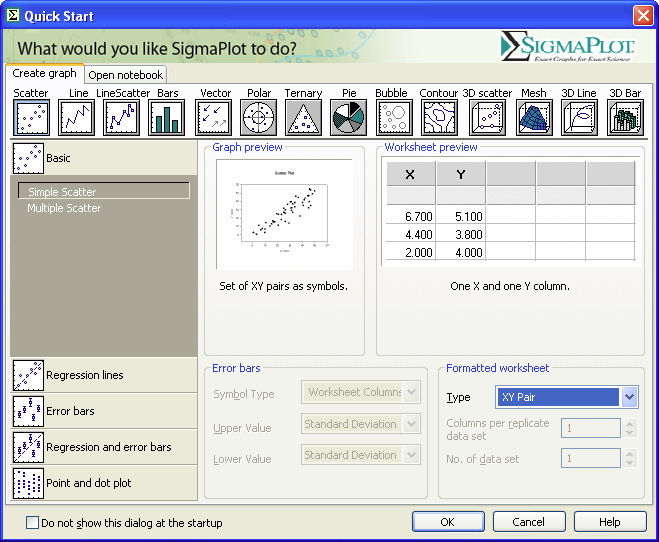
Task: Pick the Pie chart icon
Action: [x=348, y=118]
